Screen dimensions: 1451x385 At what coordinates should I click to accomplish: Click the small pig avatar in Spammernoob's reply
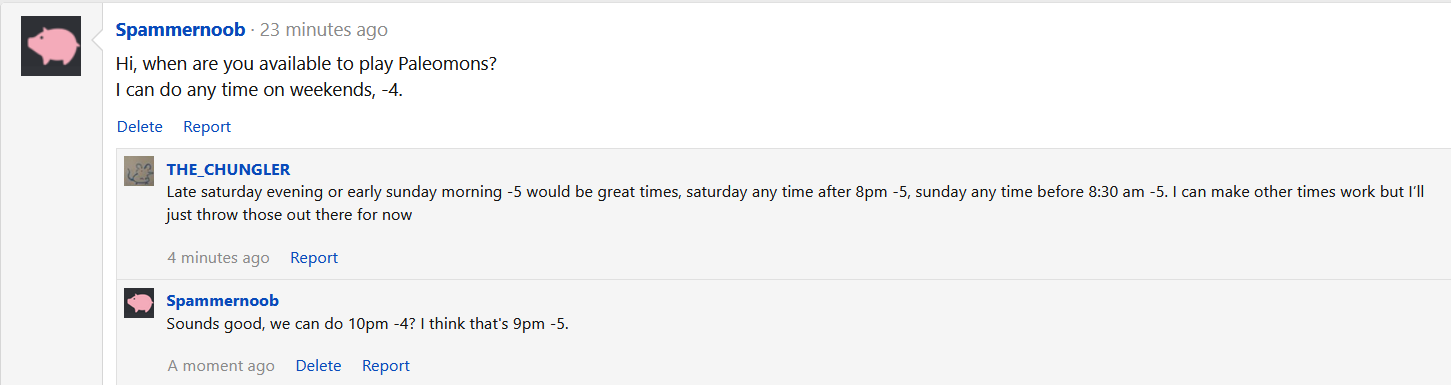click(x=139, y=303)
